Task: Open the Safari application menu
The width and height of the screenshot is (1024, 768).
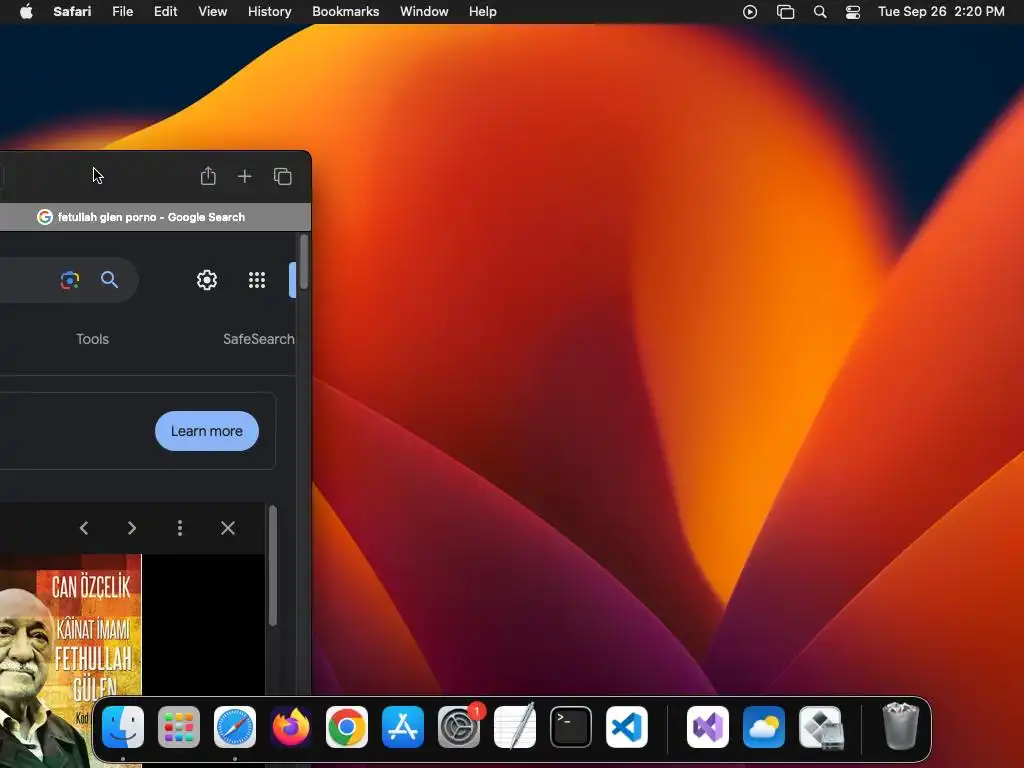Action: (72, 12)
